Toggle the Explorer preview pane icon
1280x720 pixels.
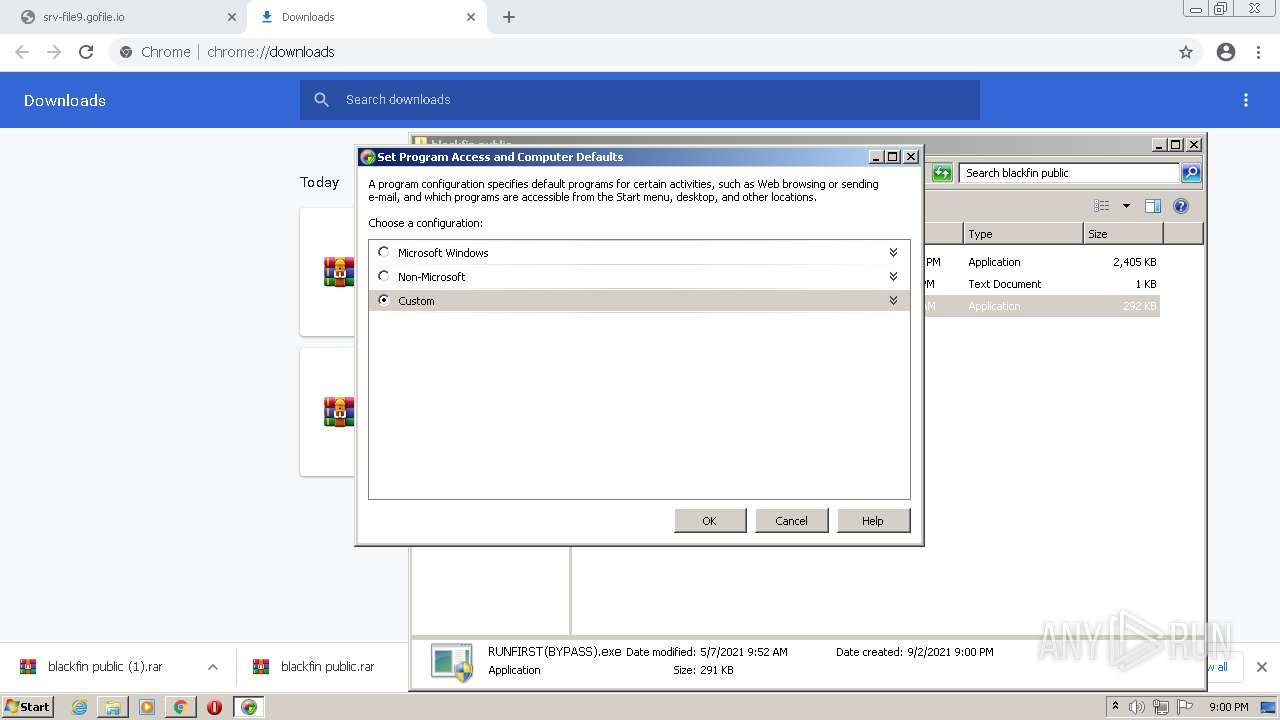pos(1153,206)
